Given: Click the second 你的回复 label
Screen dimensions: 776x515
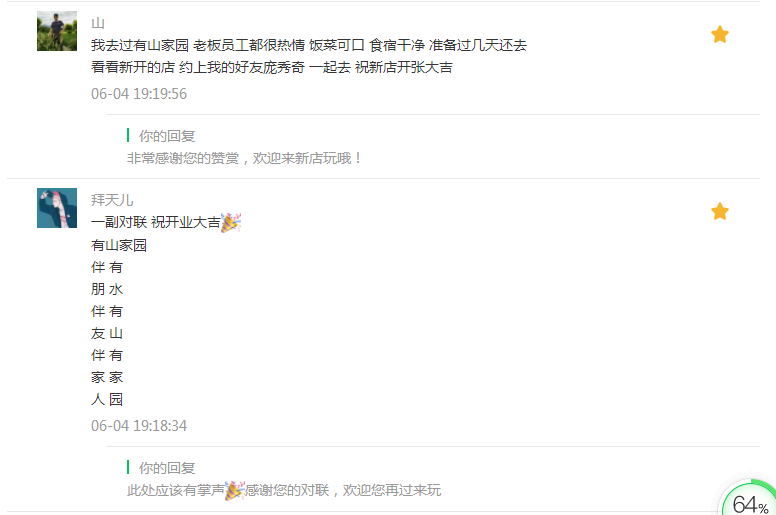Looking at the screenshot, I should [x=167, y=468].
